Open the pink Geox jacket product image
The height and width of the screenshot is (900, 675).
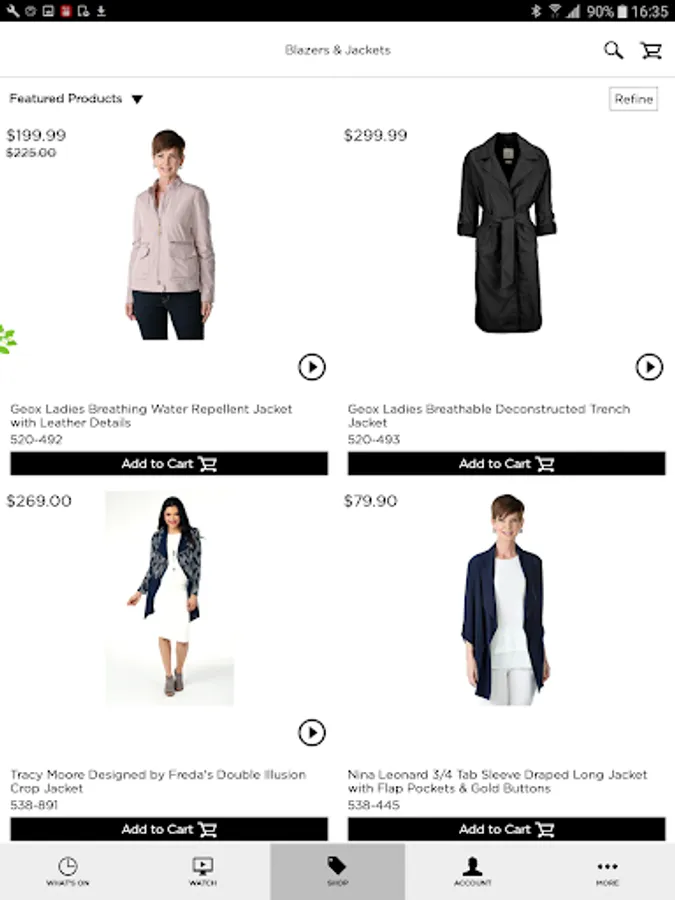tap(170, 234)
